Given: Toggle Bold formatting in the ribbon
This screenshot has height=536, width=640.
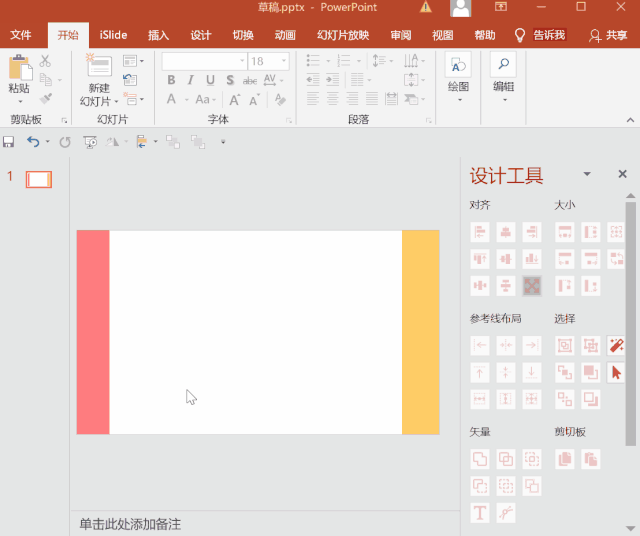Looking at the screenshot, I should coord(171,80).
